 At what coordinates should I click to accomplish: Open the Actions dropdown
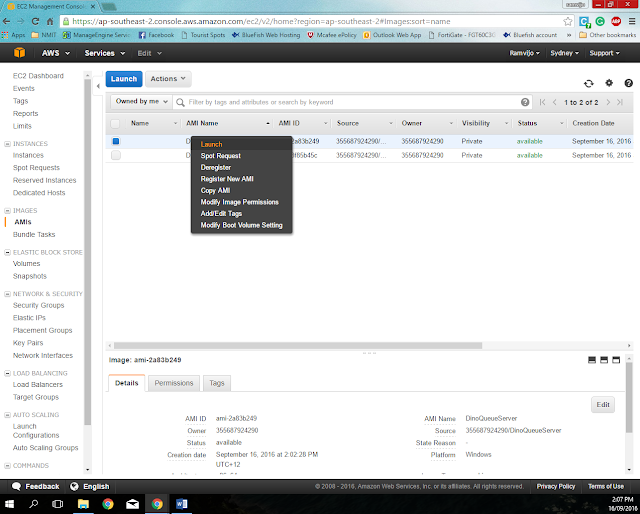pyautogui.click(x=168, y=79)
